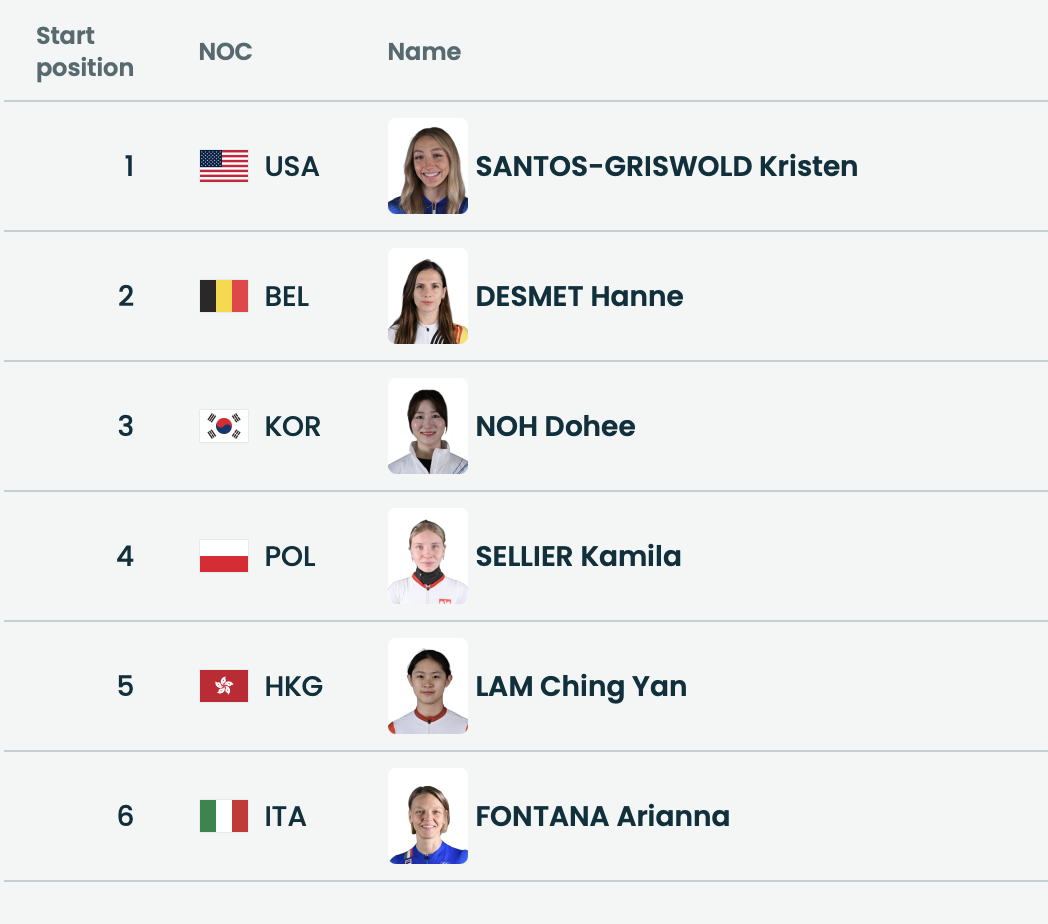Click the South Korea flag icon
Viewport: 1048px width, 924px height.
point(224,426)
